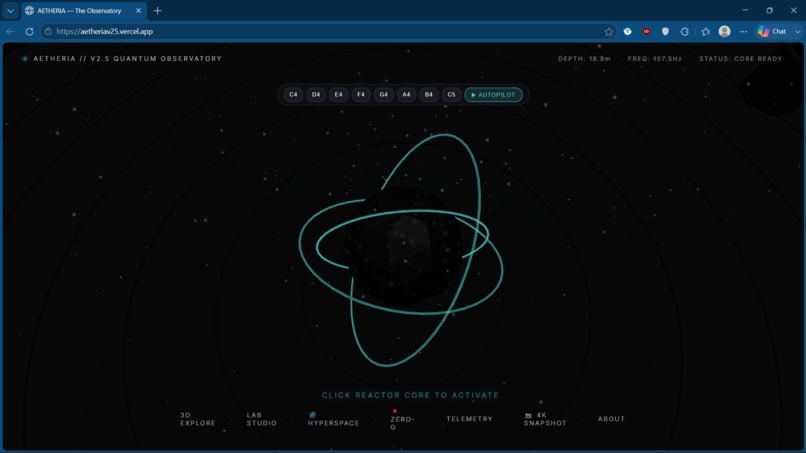
Task: Click the DEPTH readout
Action: click(584, 59)
